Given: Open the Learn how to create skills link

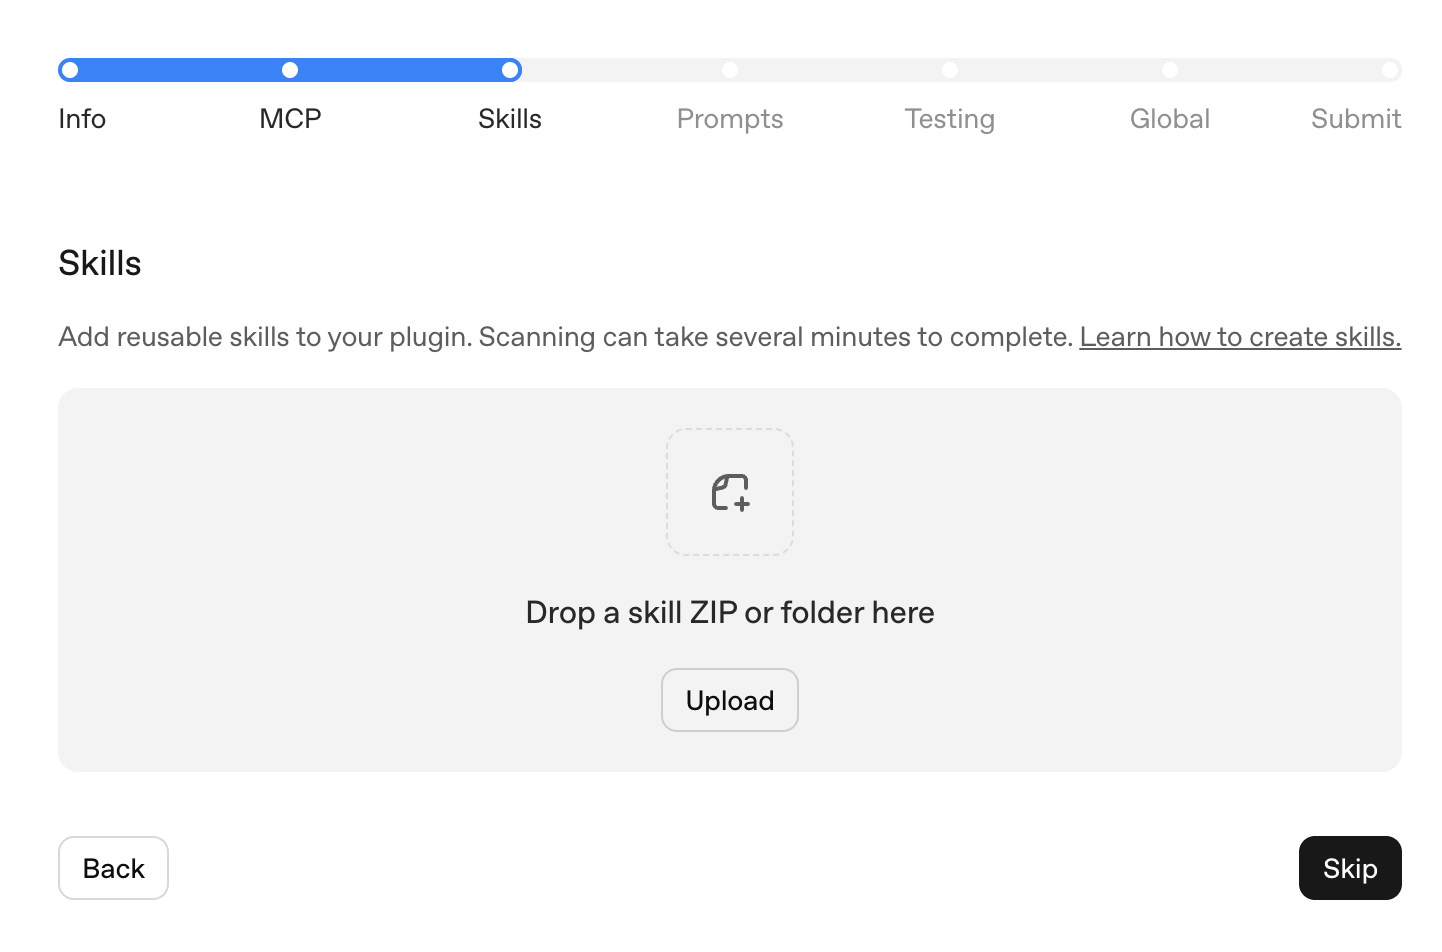Looking at the screenshot, I should pyautogui.click(x=1240, y=337).
